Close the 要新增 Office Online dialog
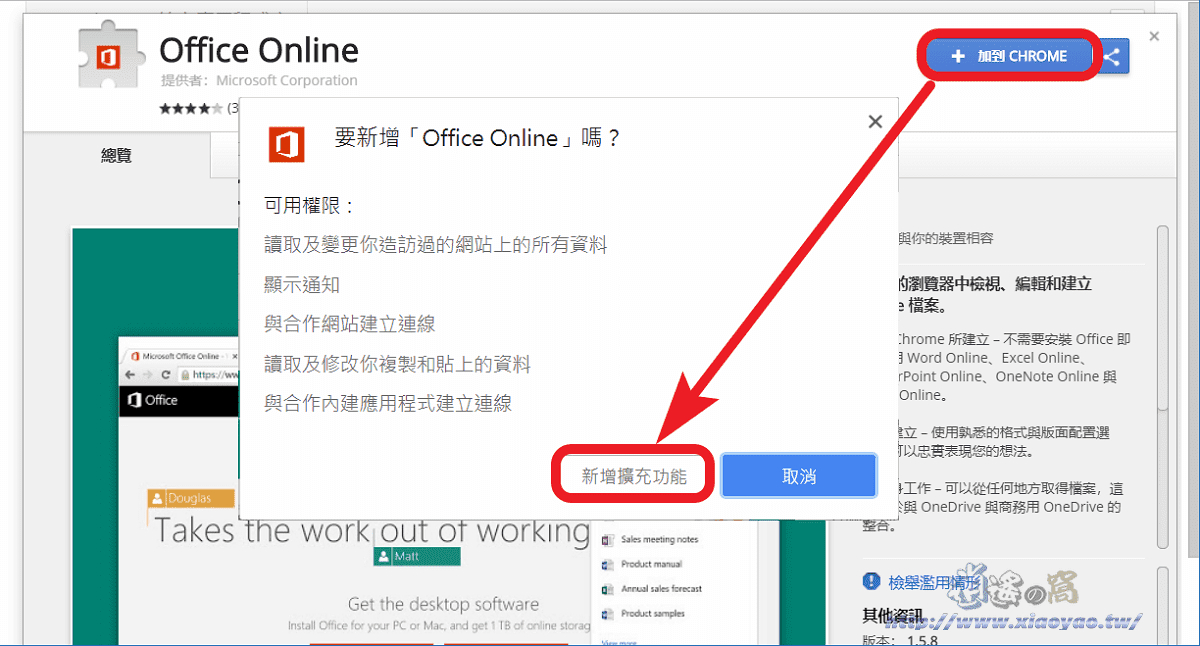Image resolution: width=1200 pixels, height=646 pixels. coord(875,122)
